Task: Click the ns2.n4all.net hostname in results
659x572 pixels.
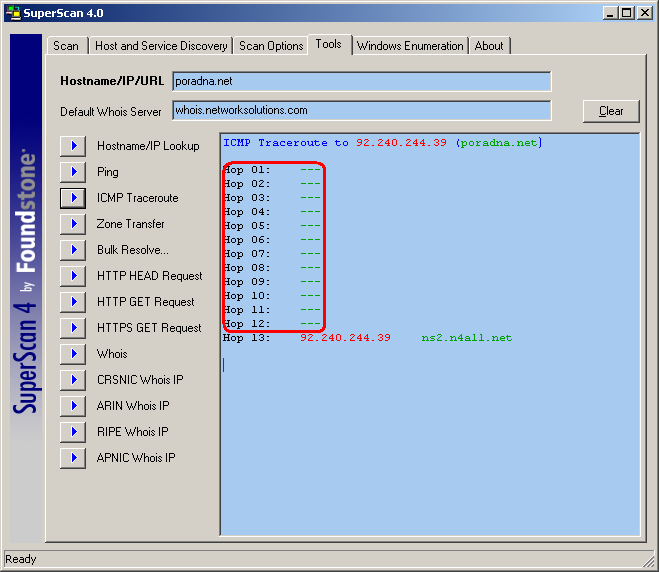Action: [467, 338]
